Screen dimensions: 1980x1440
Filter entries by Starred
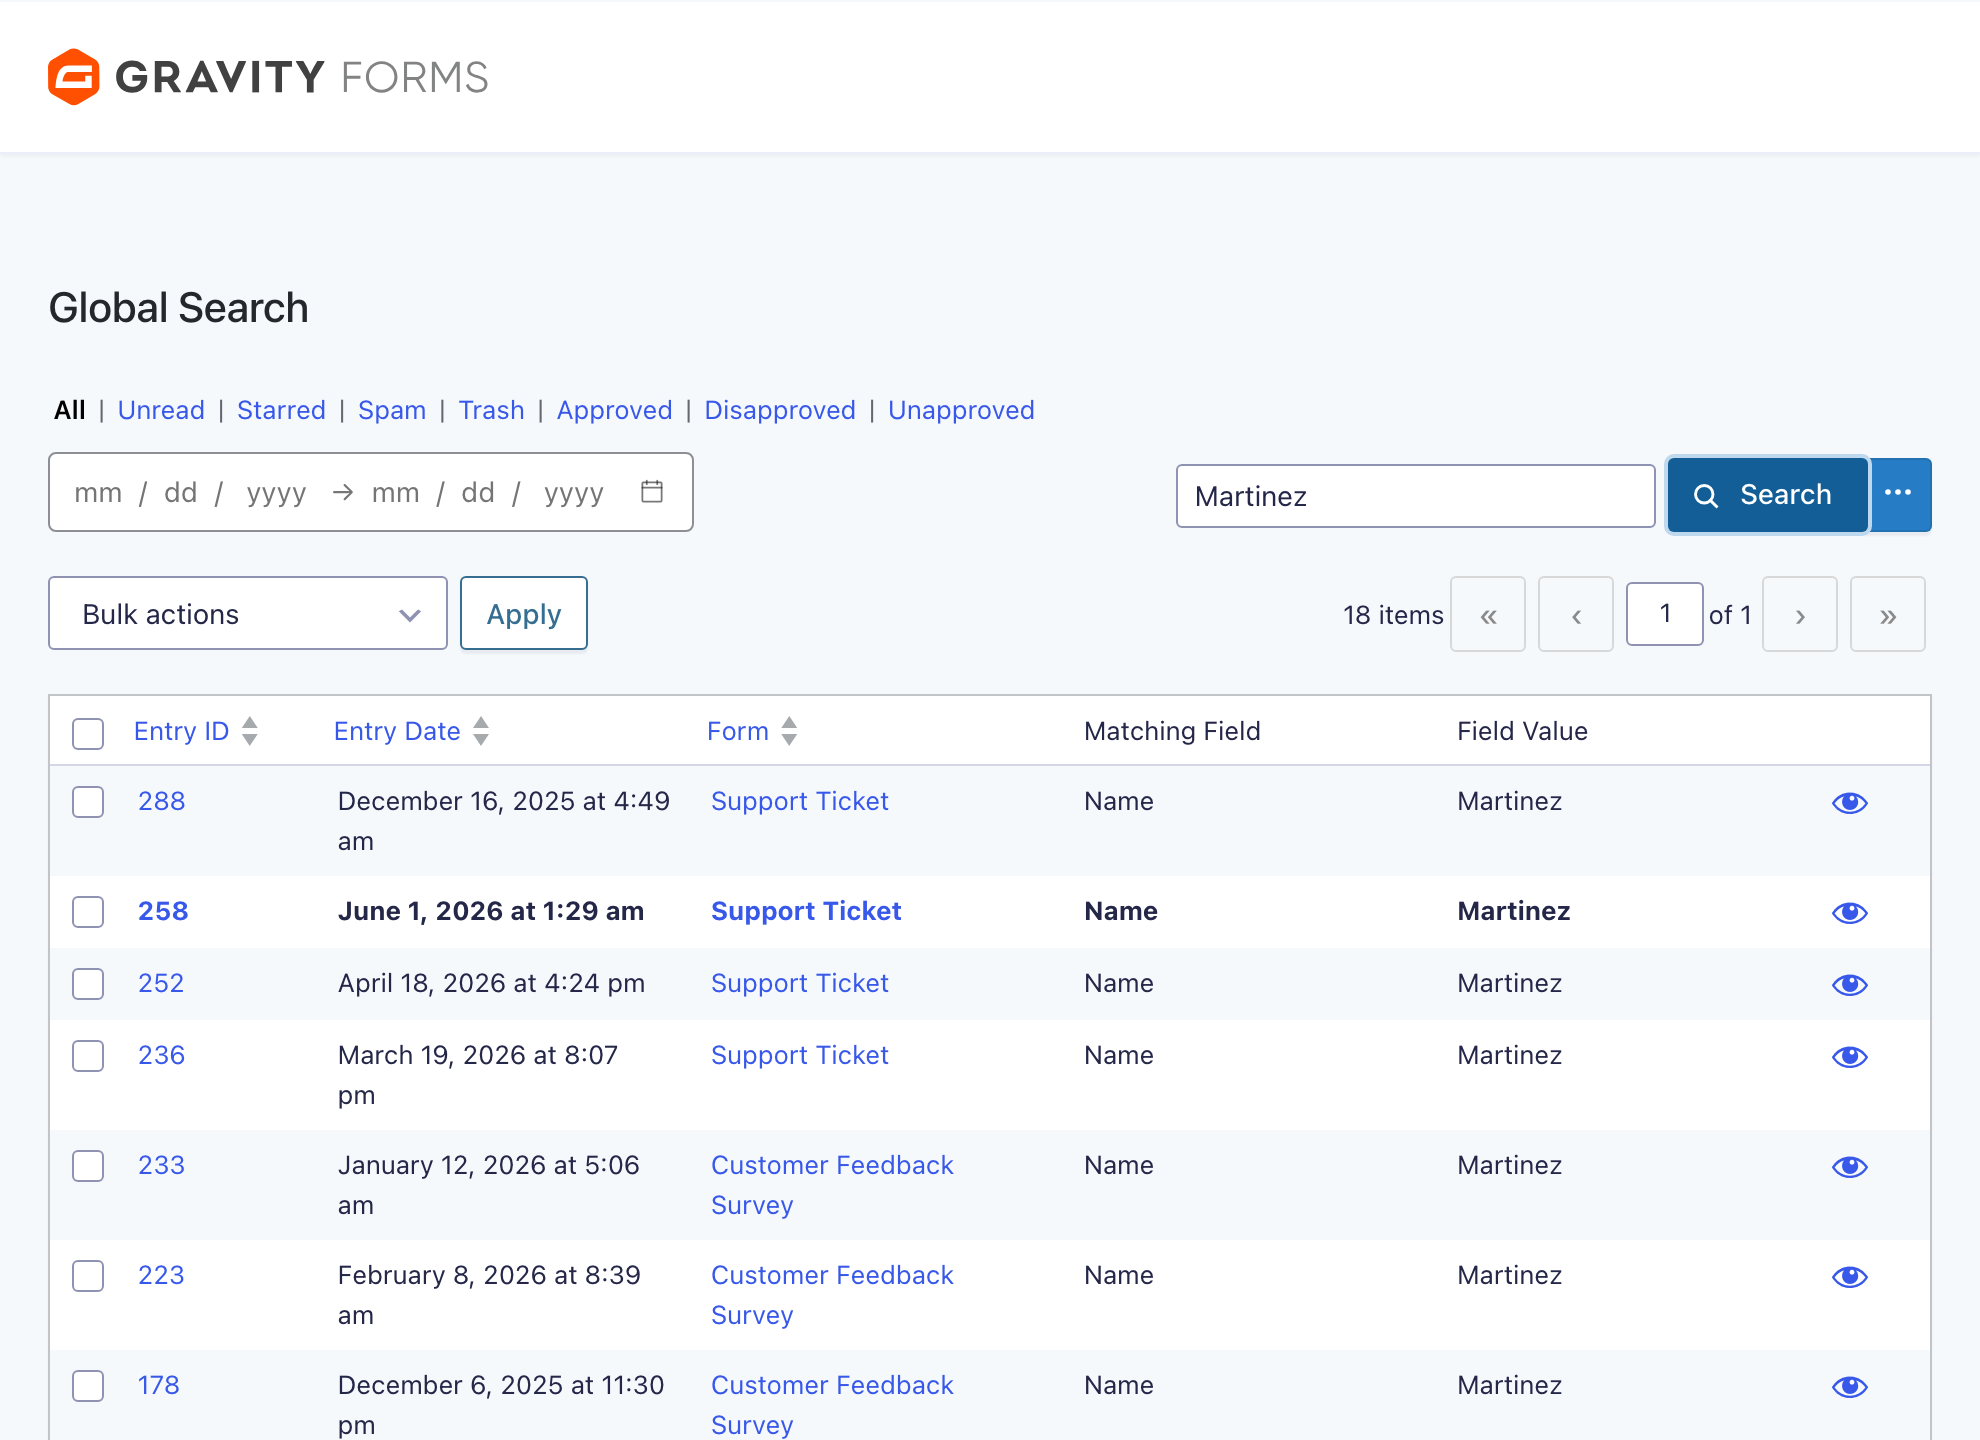(281, 410)
